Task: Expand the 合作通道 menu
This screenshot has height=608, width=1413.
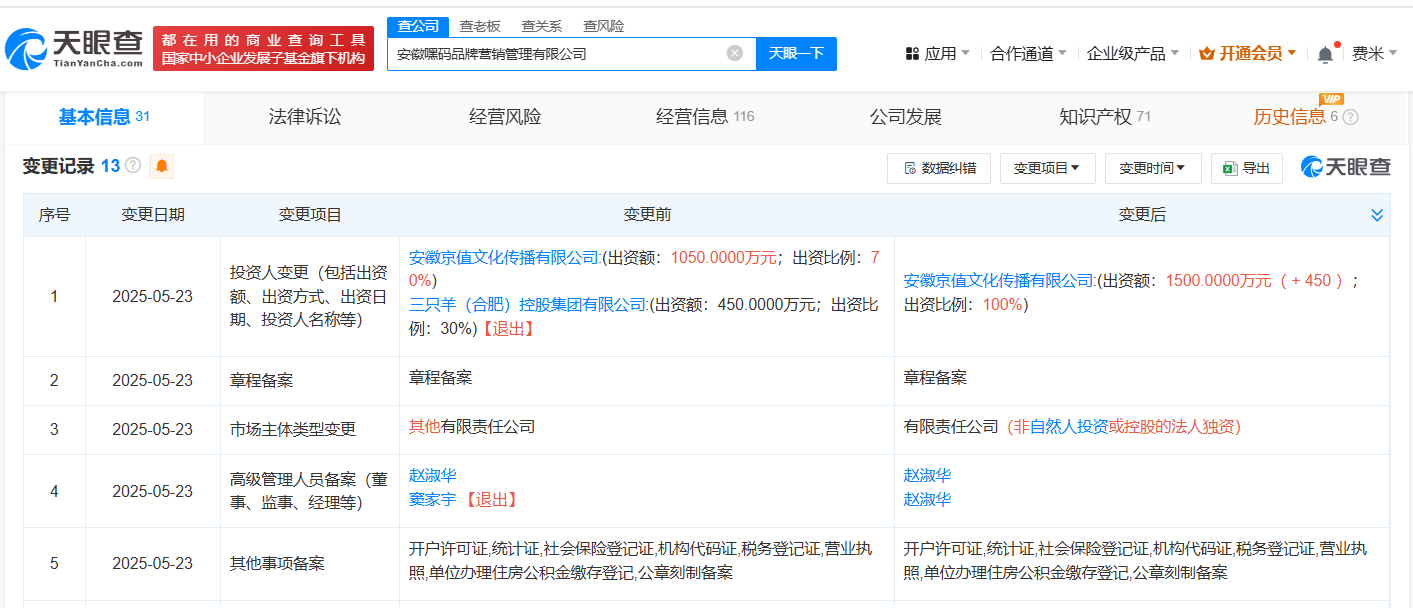Action: 1028,54
